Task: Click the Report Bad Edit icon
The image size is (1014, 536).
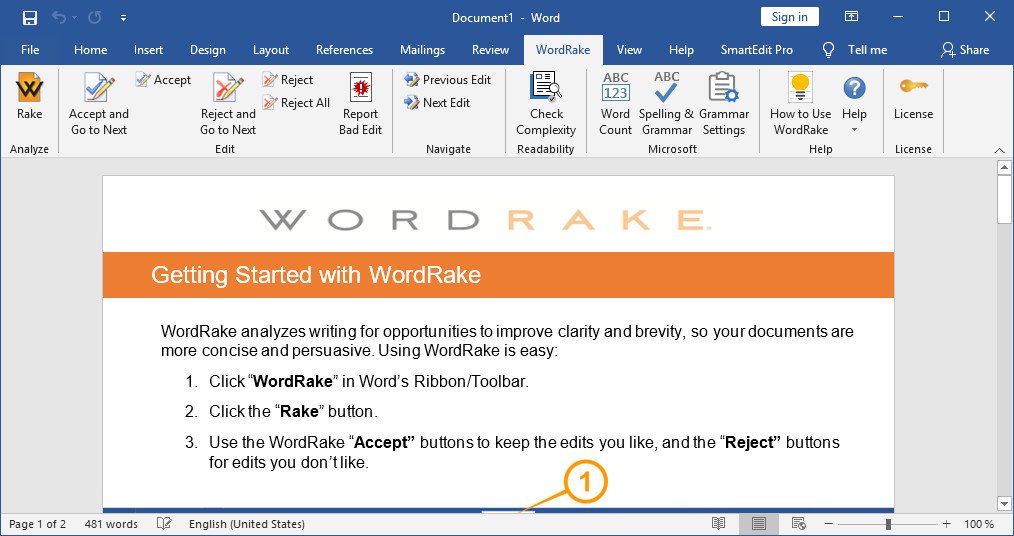Action: pyautogui.click(x=360, y=87)
